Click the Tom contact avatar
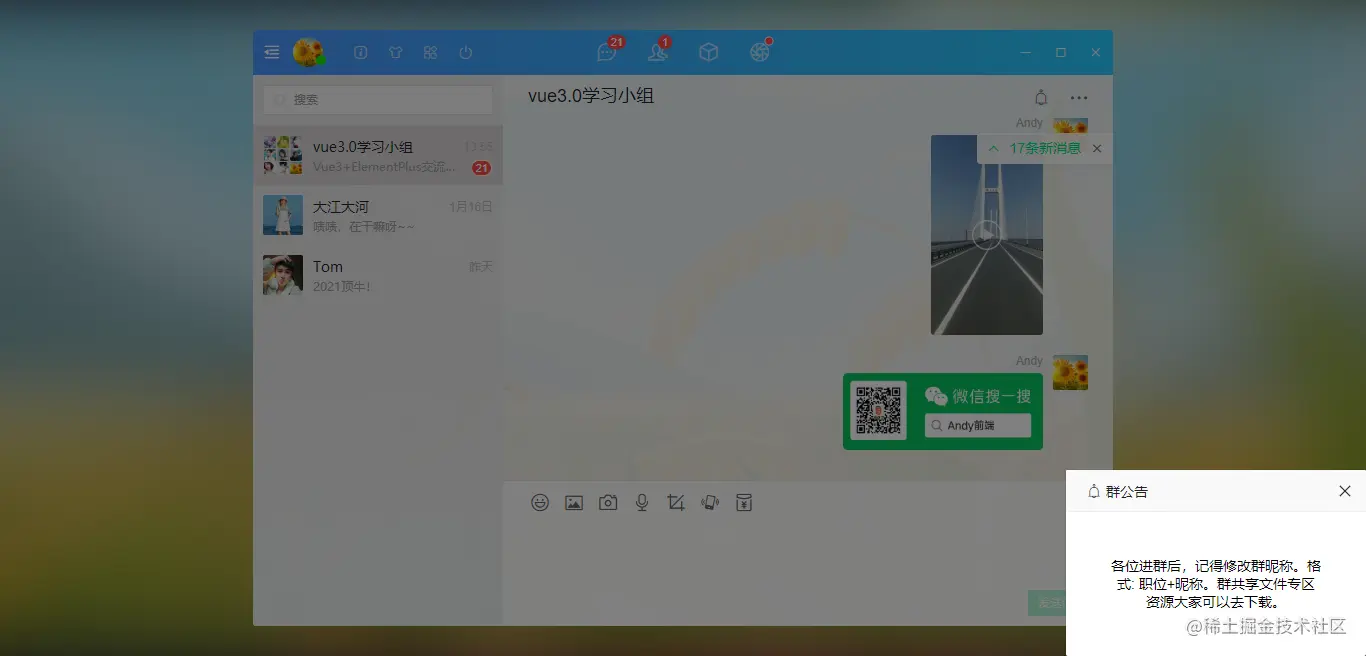This screenshot has height=656, width=1366. (283, 275)
